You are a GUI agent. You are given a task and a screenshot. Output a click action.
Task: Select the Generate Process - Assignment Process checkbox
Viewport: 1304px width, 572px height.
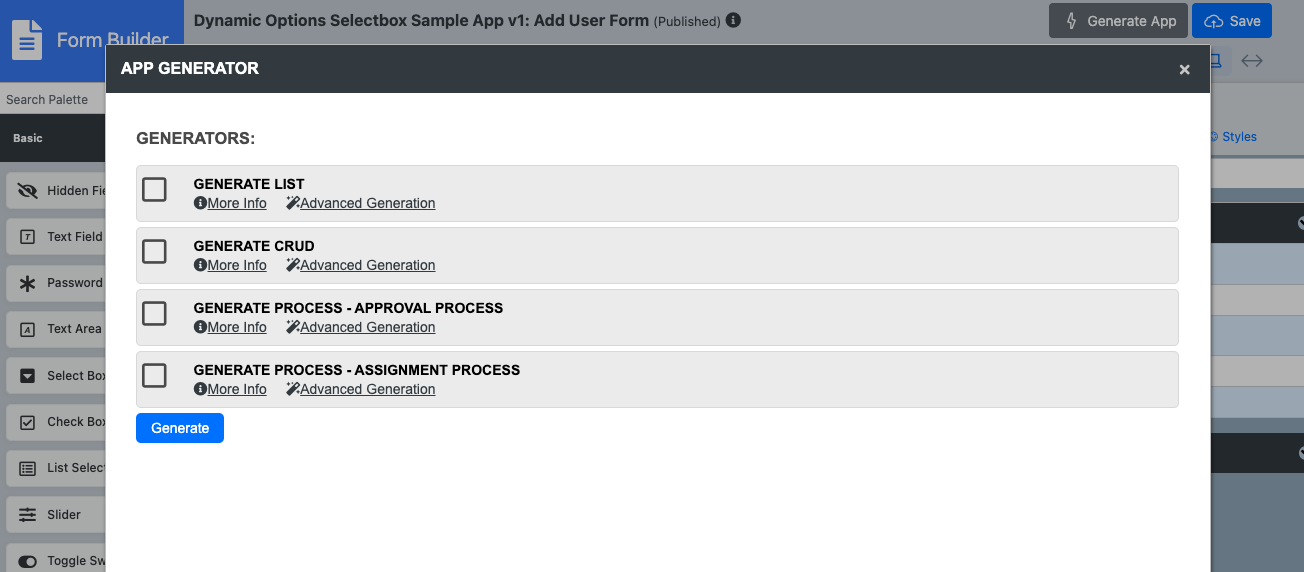click(154, 375)
